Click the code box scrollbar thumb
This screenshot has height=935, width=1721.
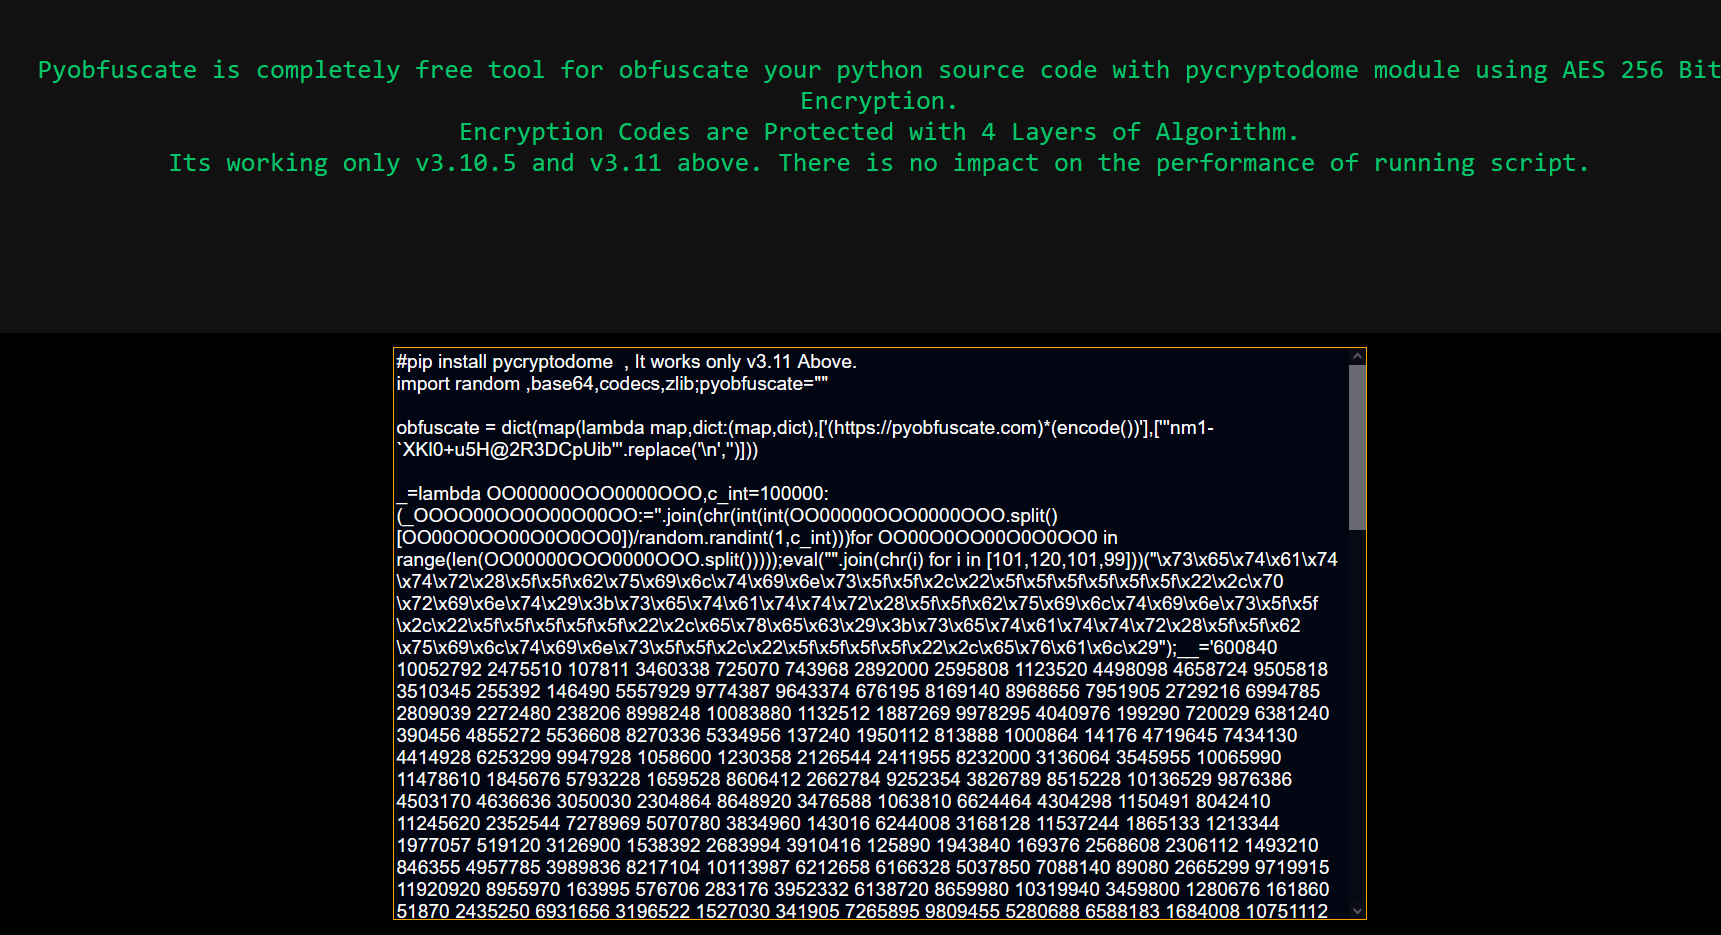[x=1357, y=446]
